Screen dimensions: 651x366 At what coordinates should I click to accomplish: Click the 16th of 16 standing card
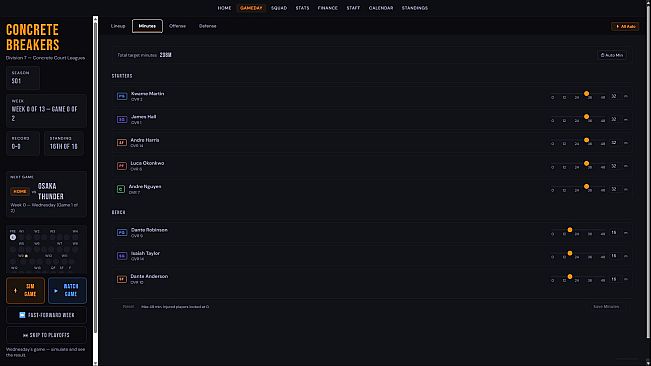(x=64, y=143)
